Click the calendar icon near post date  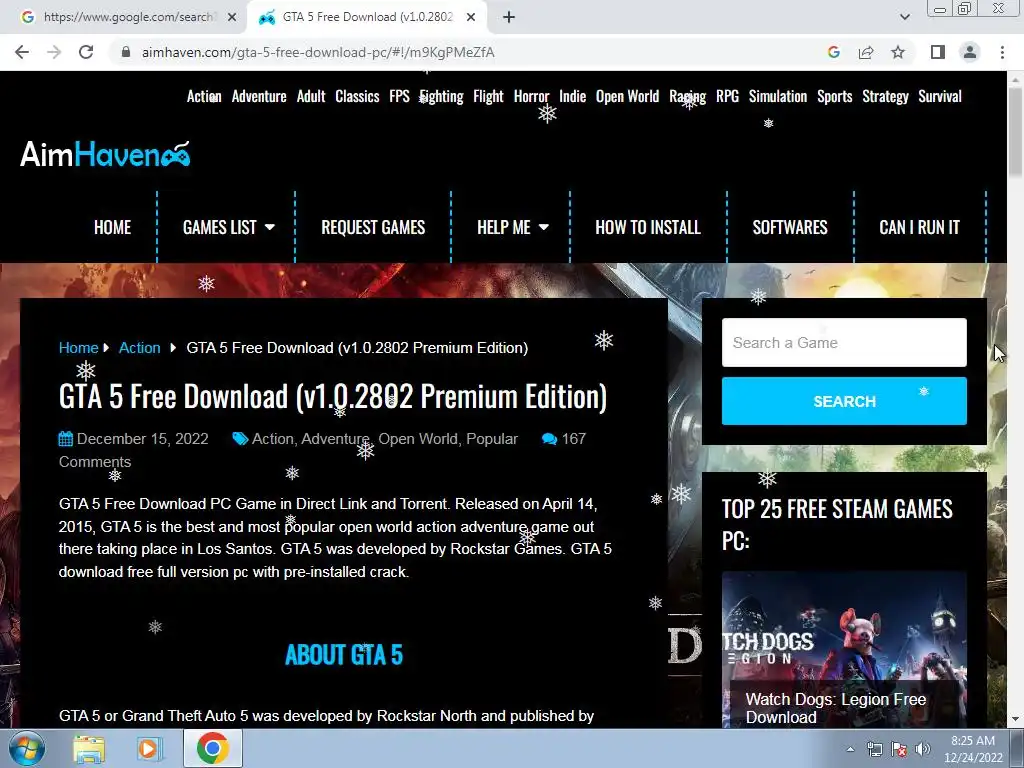tap(65, 439)
